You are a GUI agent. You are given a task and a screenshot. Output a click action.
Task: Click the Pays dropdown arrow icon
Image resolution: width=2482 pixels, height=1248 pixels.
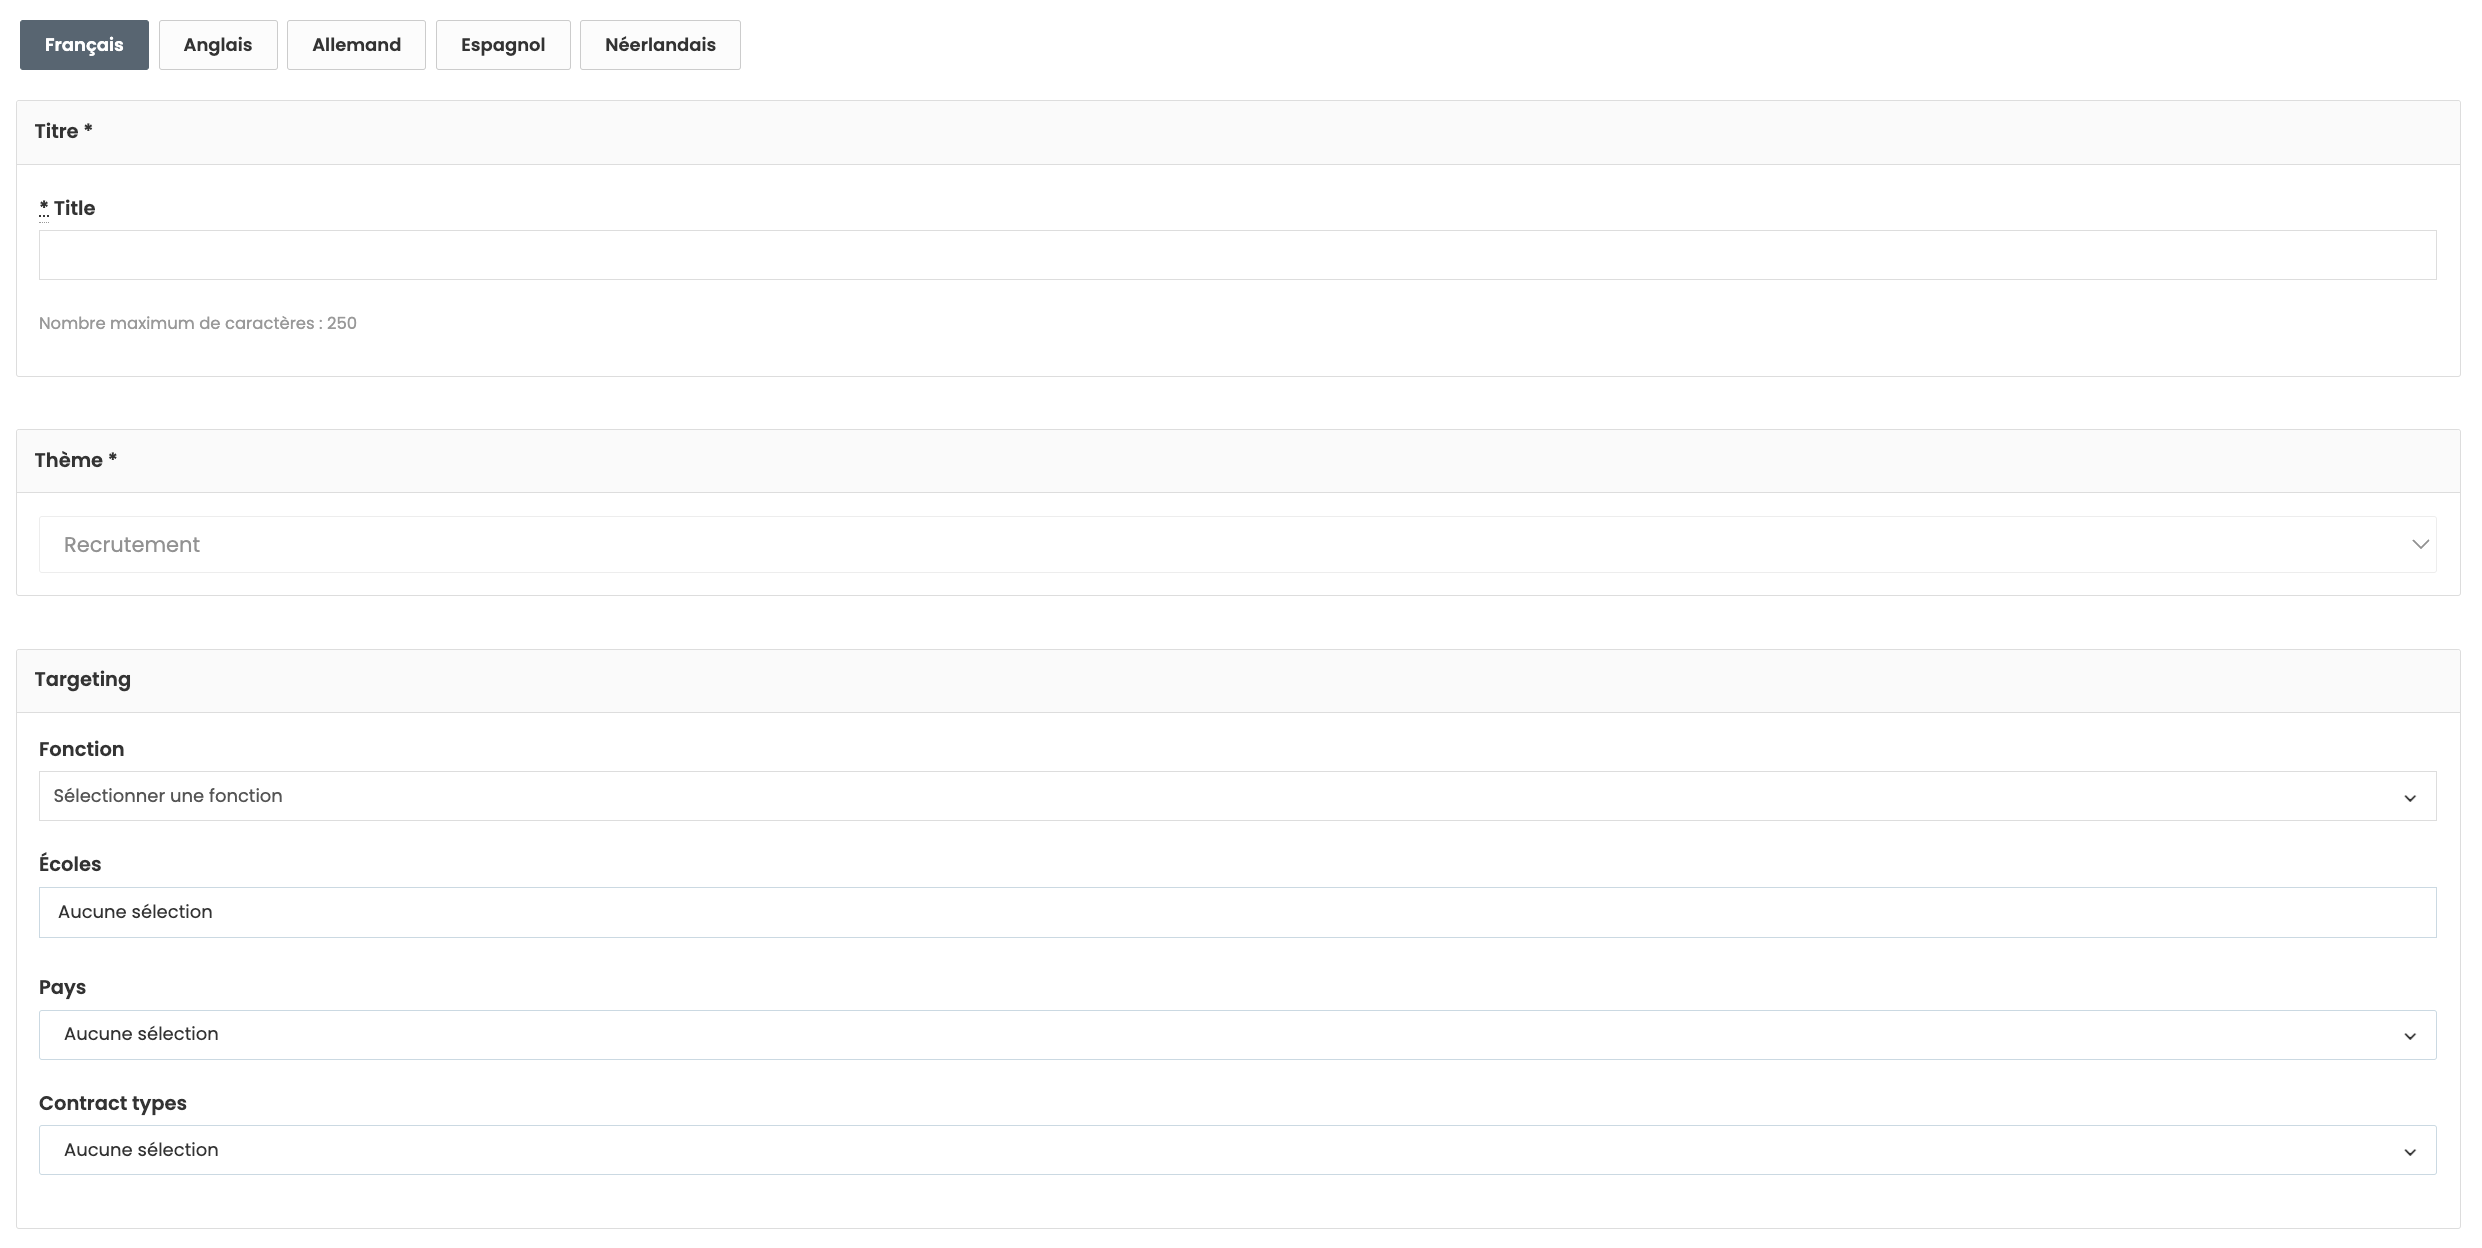pos(2409,1036)
